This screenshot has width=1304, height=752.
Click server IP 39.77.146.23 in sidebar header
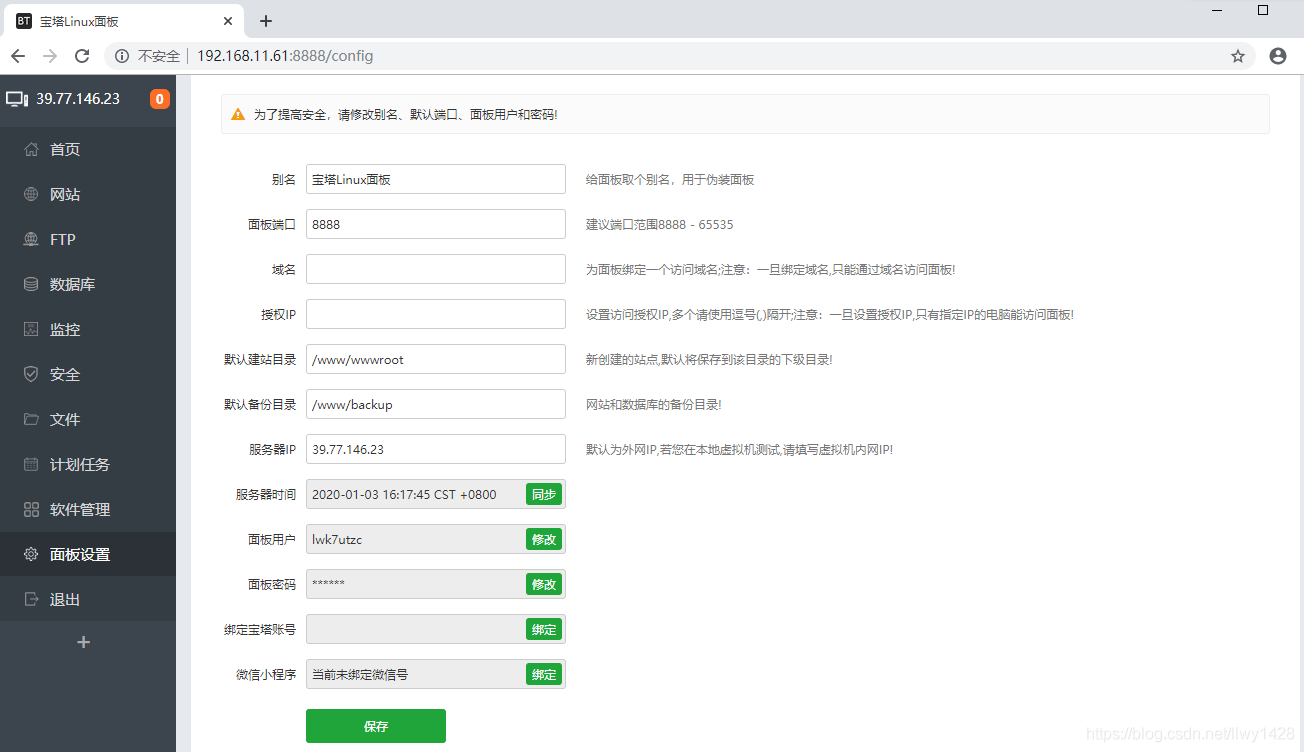78,99
